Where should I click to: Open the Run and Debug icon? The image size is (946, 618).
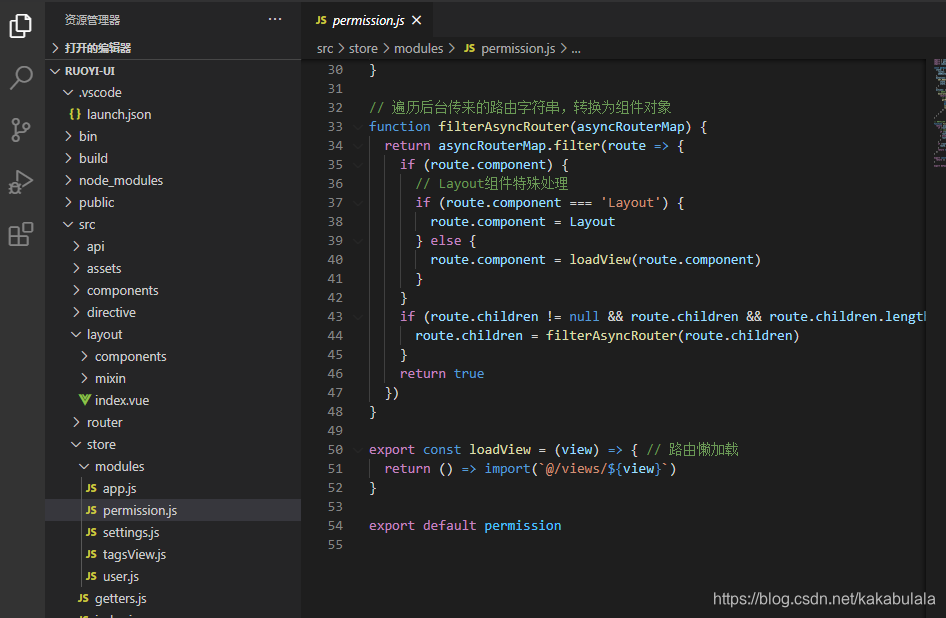21,181
